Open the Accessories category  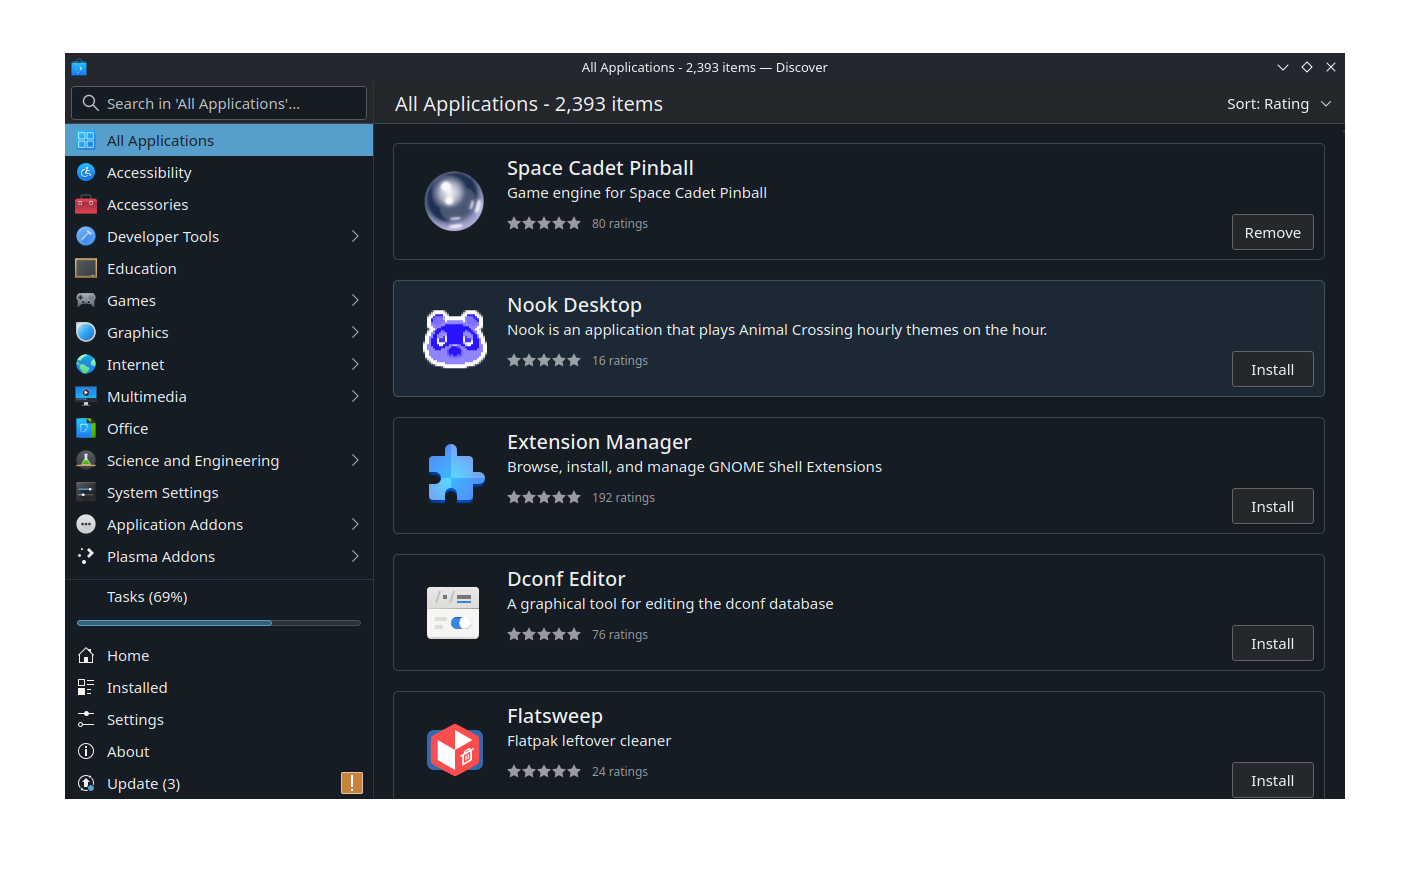click(x=219, y=204)
